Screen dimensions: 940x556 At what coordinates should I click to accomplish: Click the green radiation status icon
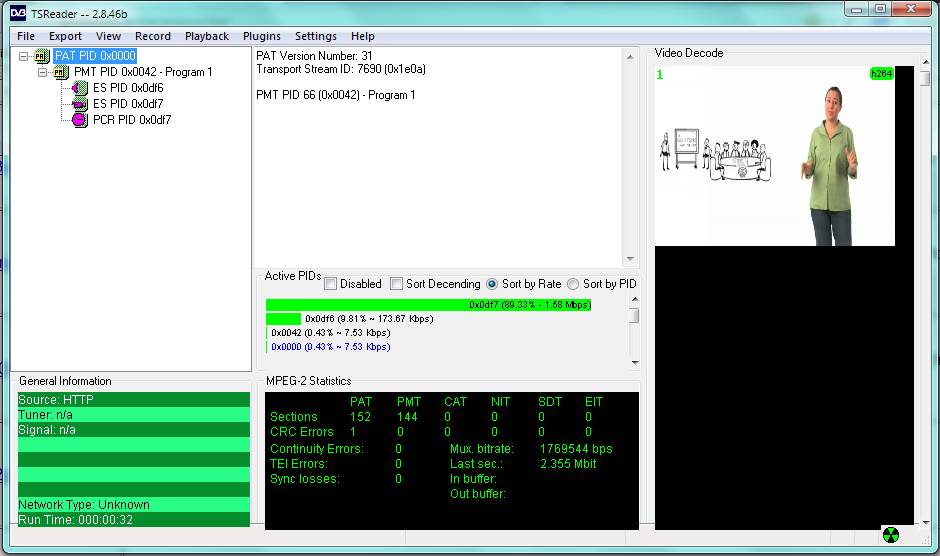890,535
